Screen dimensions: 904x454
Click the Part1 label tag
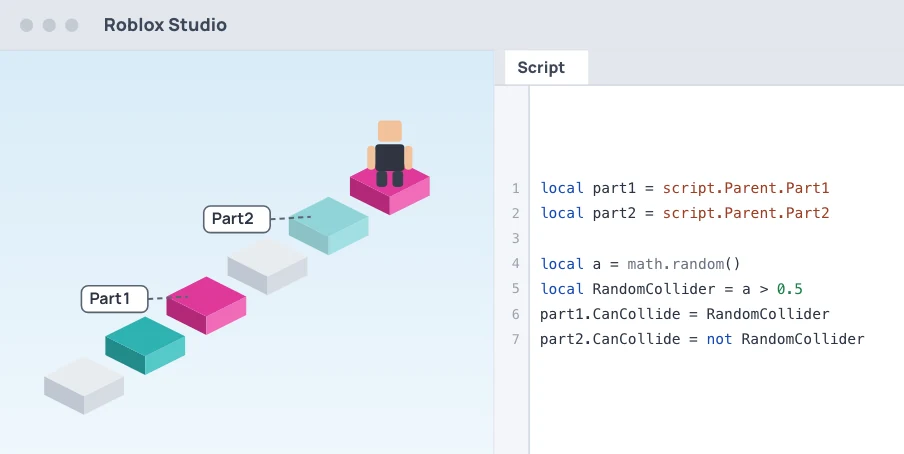(x=115, y=299)
